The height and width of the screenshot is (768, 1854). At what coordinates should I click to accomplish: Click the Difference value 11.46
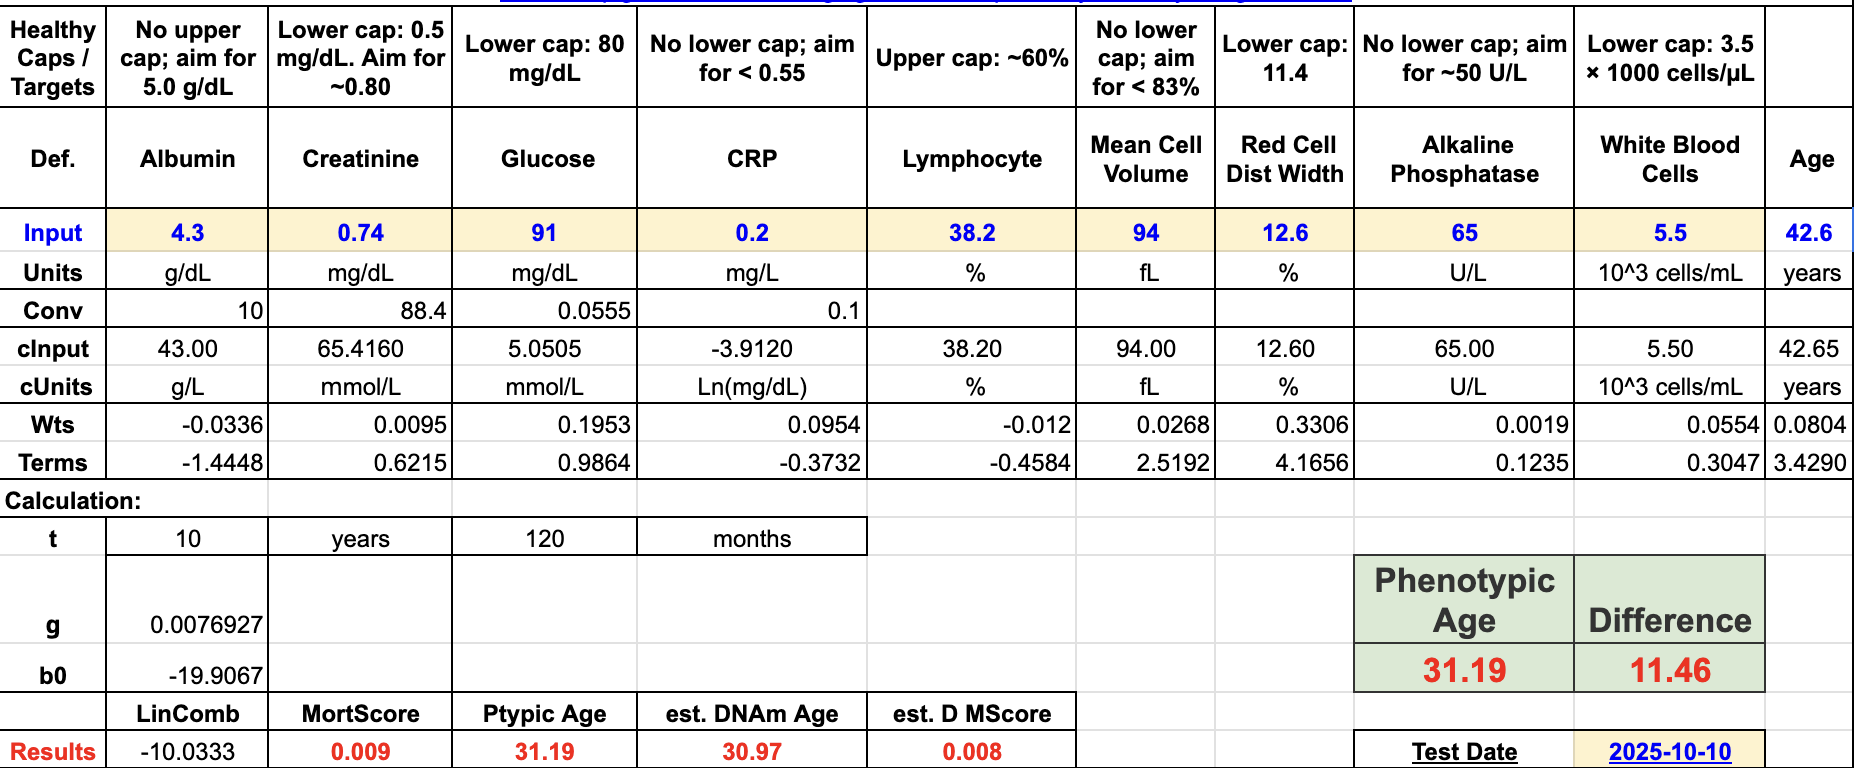(x=1669, y=669)
